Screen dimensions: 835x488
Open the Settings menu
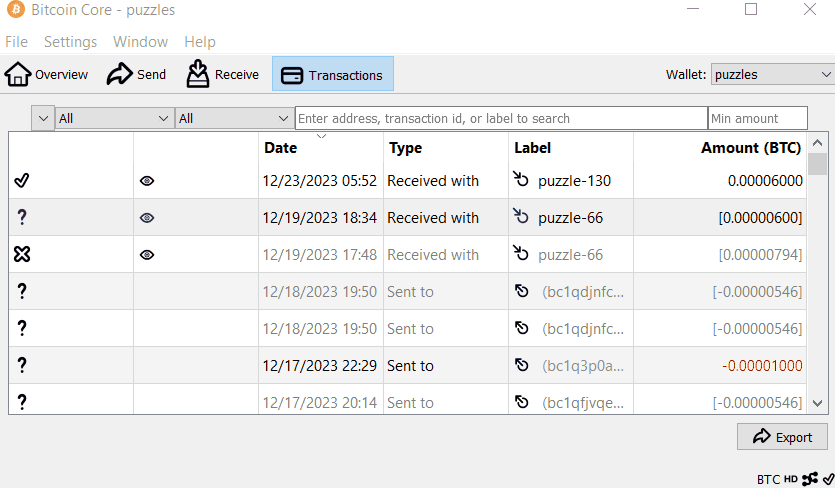[x=70, y=42]
